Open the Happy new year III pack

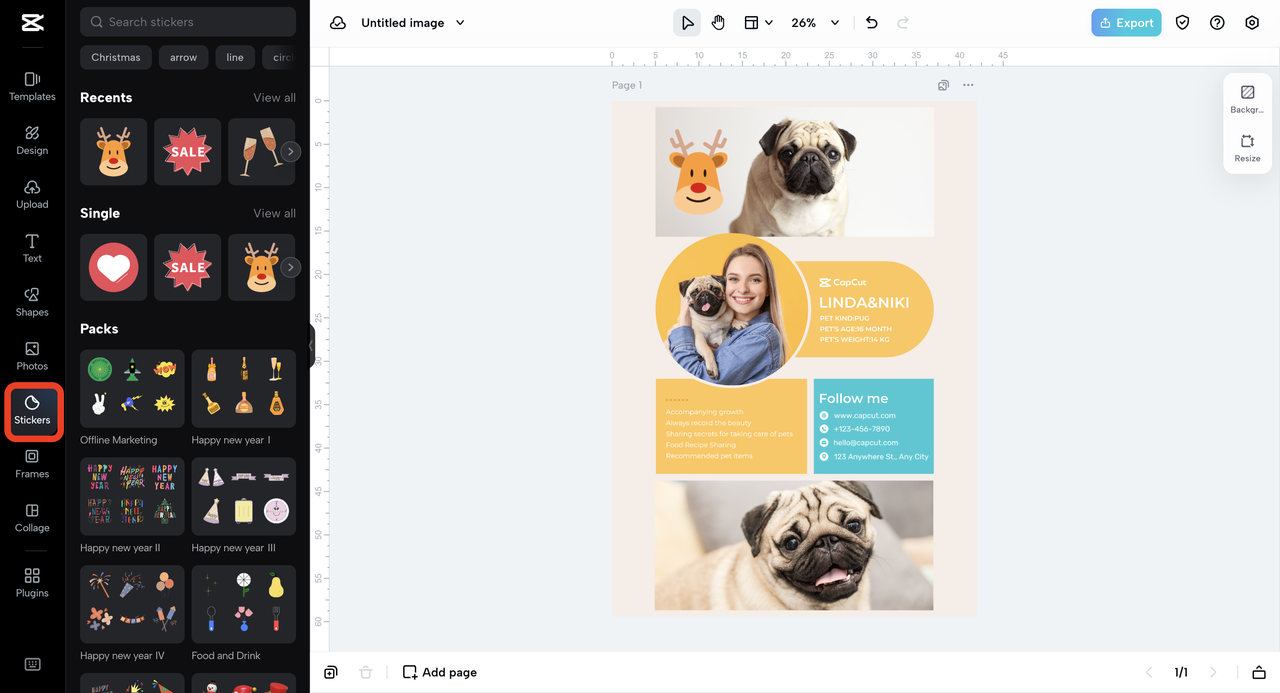pos(244,496)
